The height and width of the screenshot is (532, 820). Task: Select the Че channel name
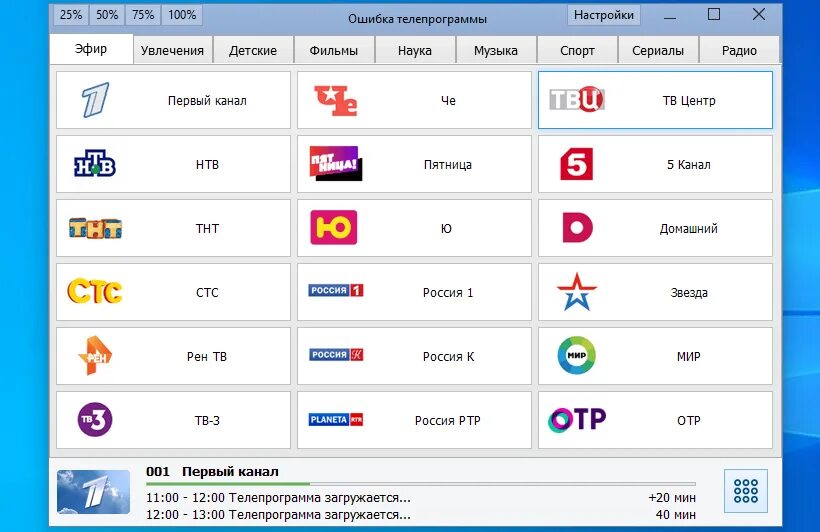click(448, 100)
